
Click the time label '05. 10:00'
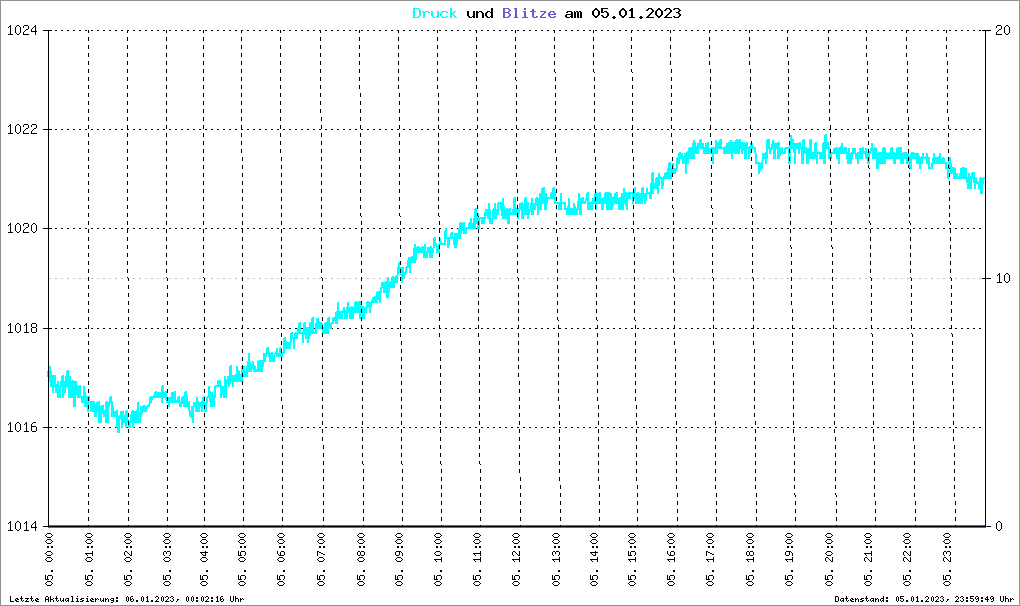(438, 560)
